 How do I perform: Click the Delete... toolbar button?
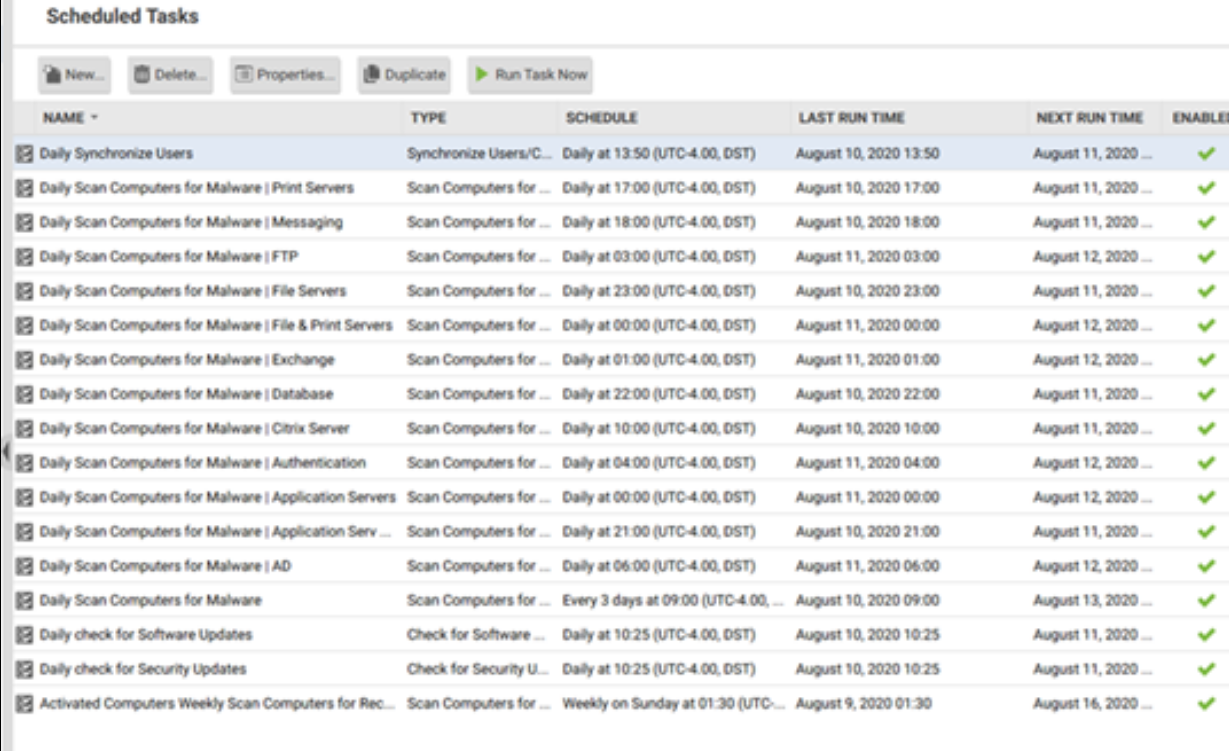(171, 75)
